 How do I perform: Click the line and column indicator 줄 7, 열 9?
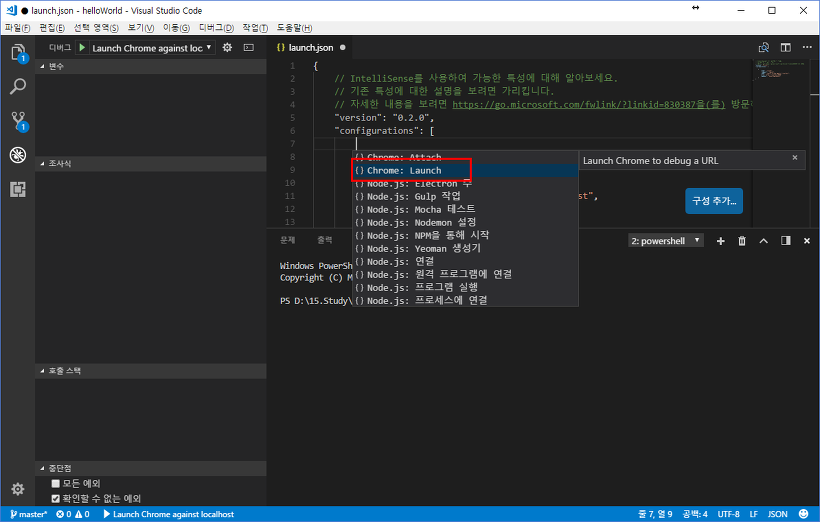[655, 514]
